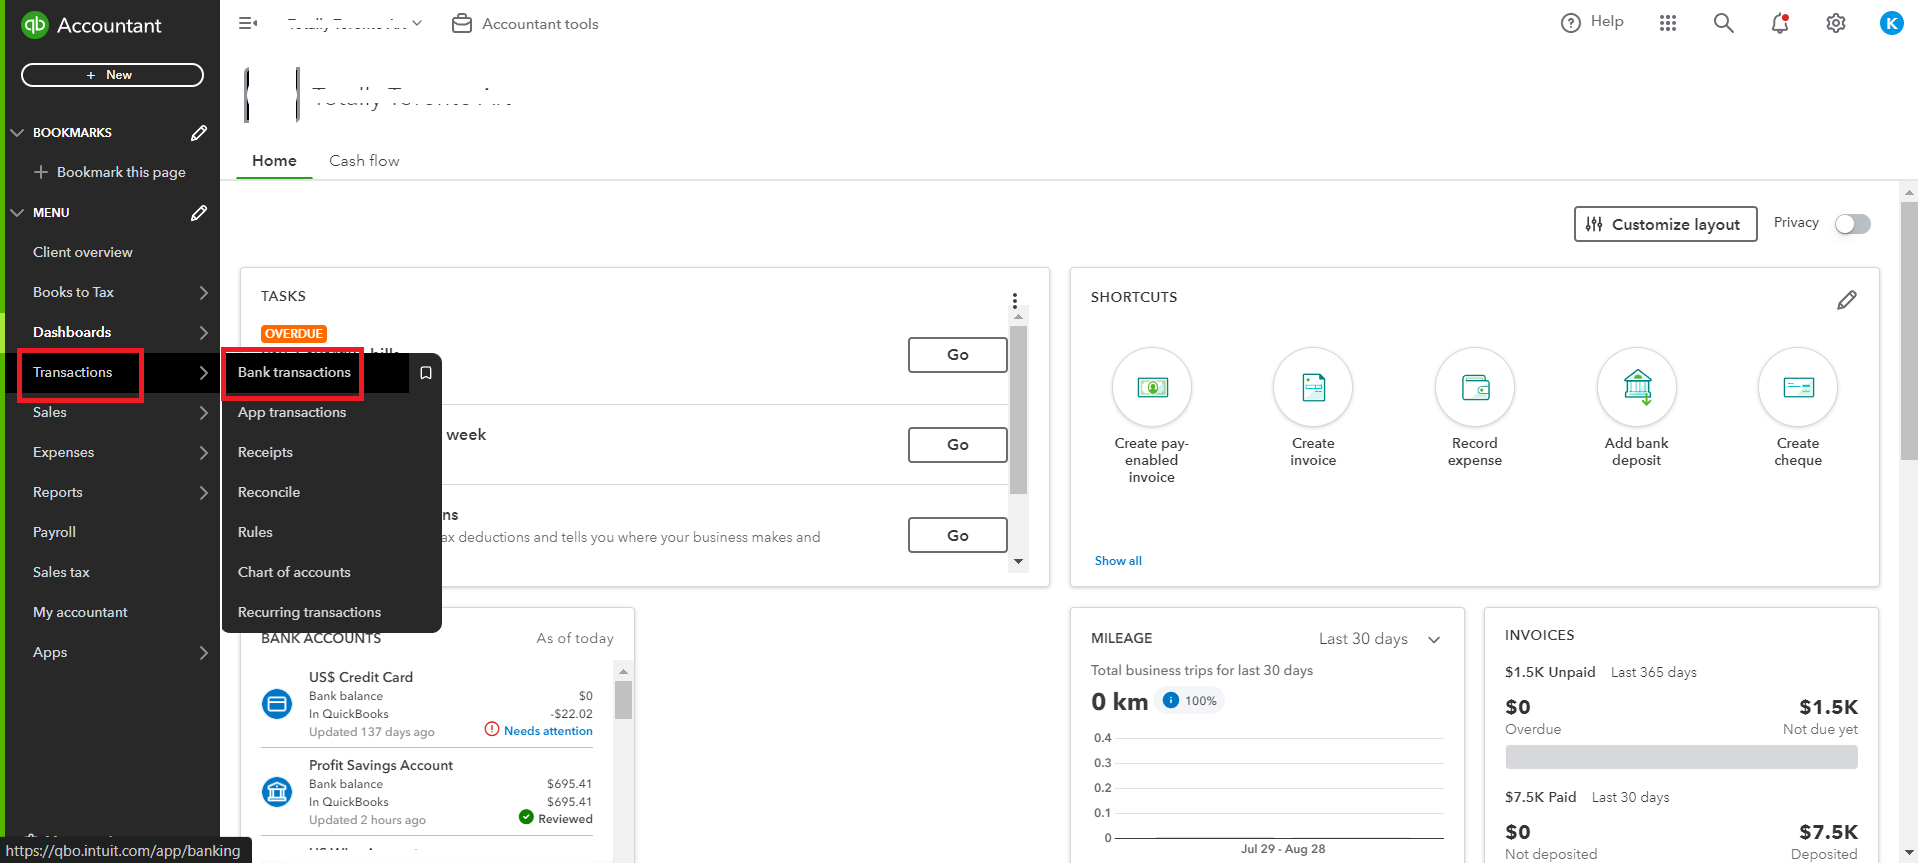1918x863 pixels.
Task: Edit shortcuts with the pencil icon
Action: (x=1846, y=300)
